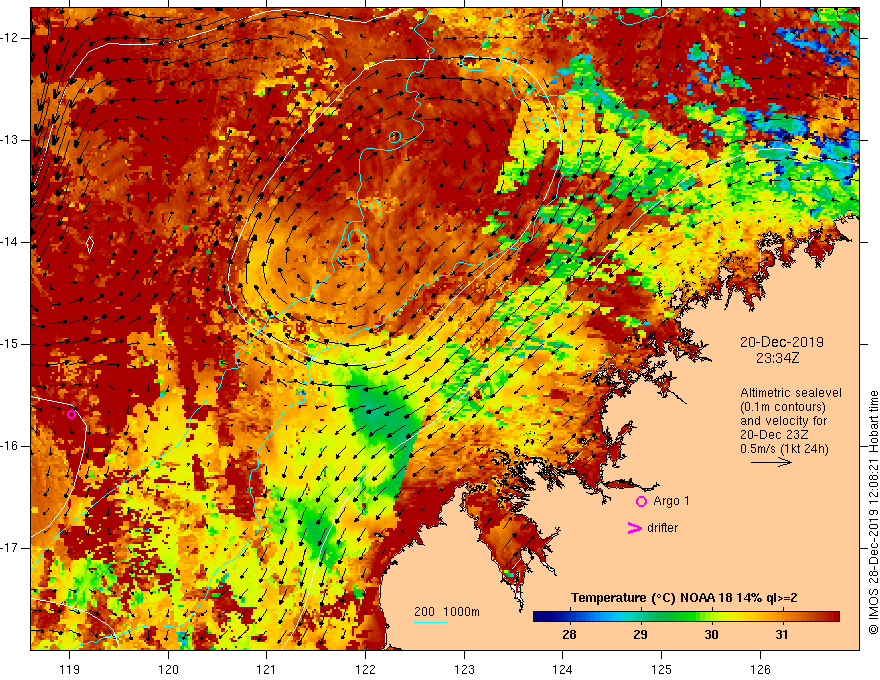Click the magenta Argo float marker near 119°E

coord(71,415)
